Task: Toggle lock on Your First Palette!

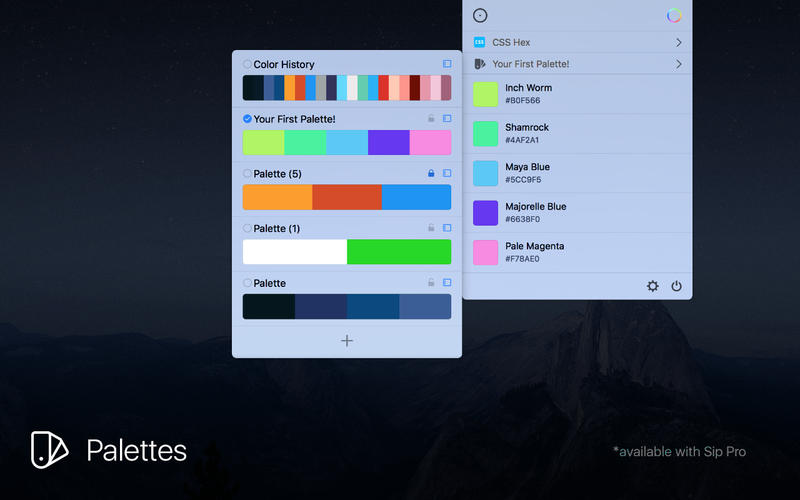Action: click(x=431, y=118)
